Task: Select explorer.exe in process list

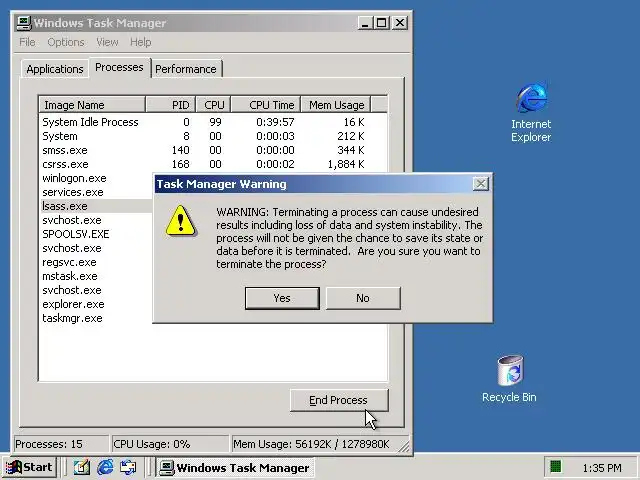Action: (x=73, y=304)
